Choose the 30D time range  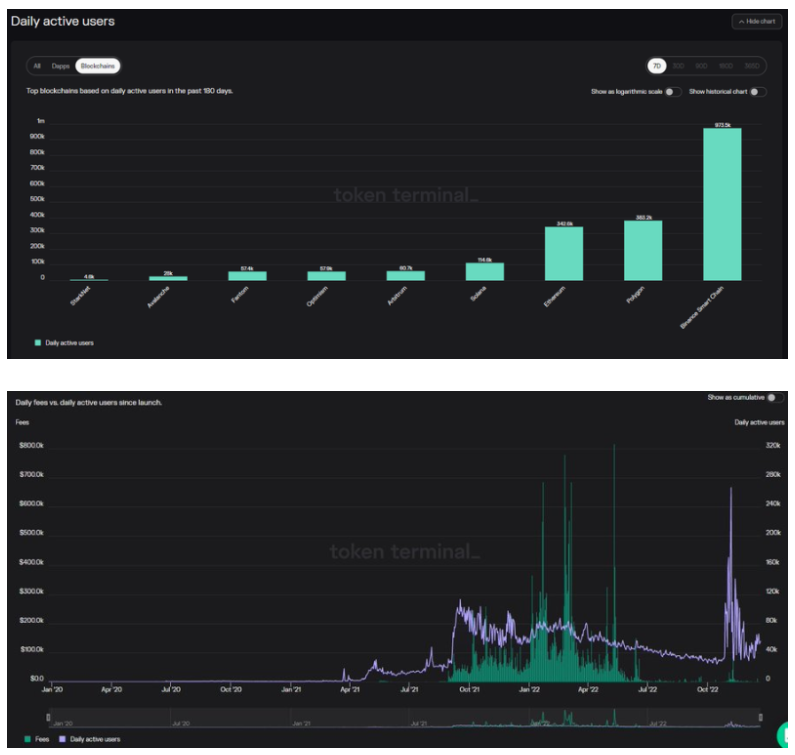[x=678, y=66]
